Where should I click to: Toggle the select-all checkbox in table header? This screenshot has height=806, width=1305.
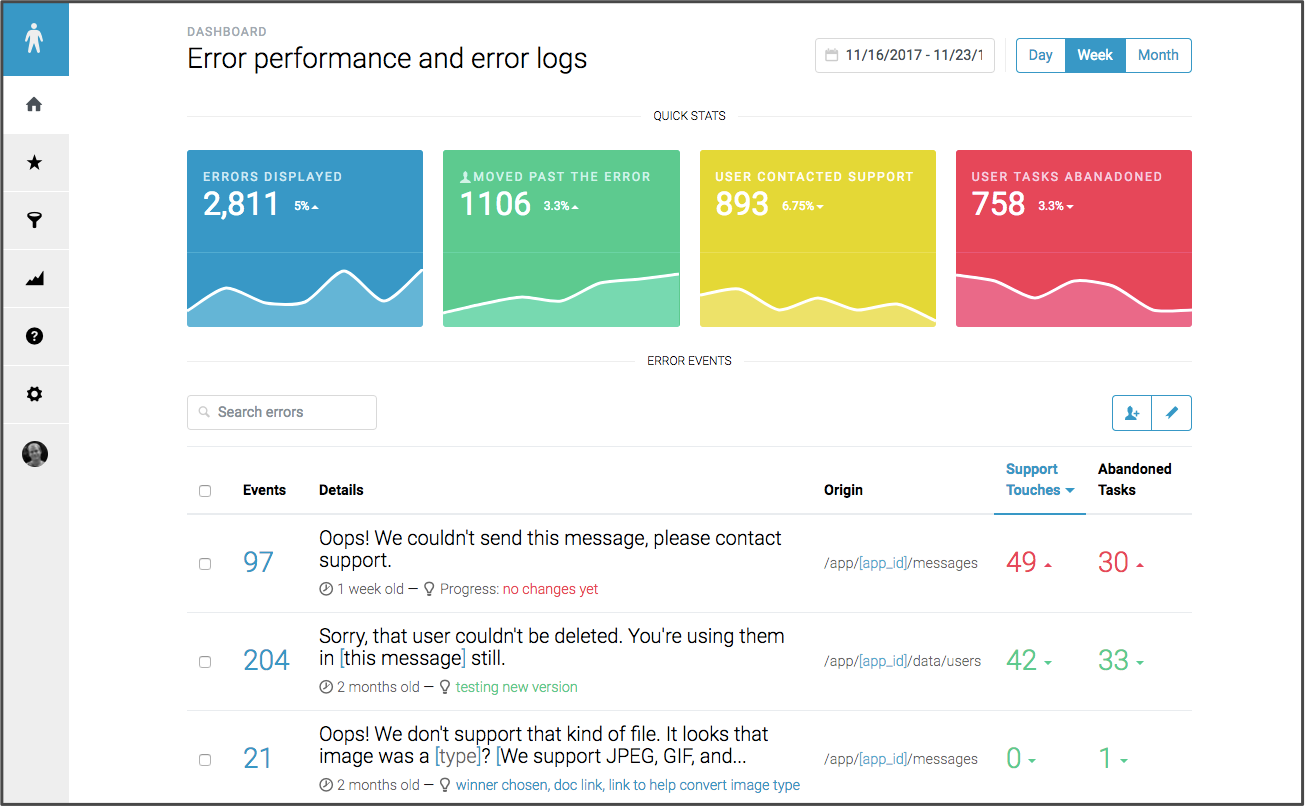205,491
